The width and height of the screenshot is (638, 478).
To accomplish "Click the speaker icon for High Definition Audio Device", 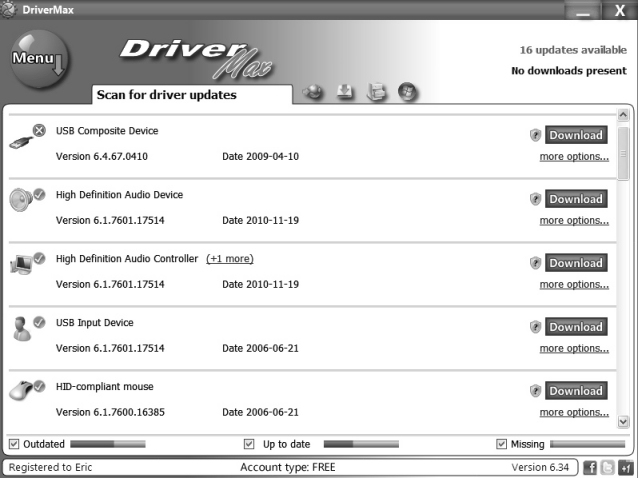I will click(20, 200).
